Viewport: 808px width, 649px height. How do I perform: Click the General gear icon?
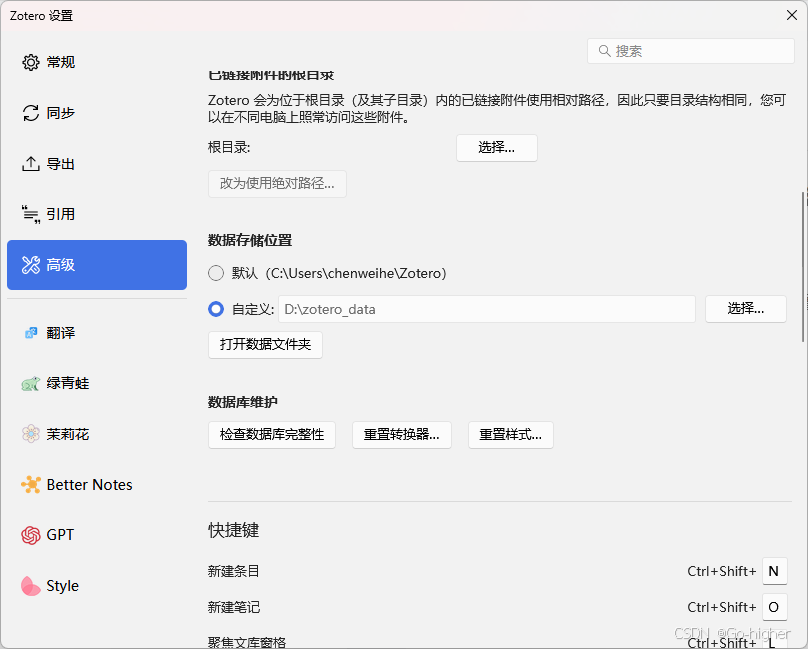coord(30,62)
